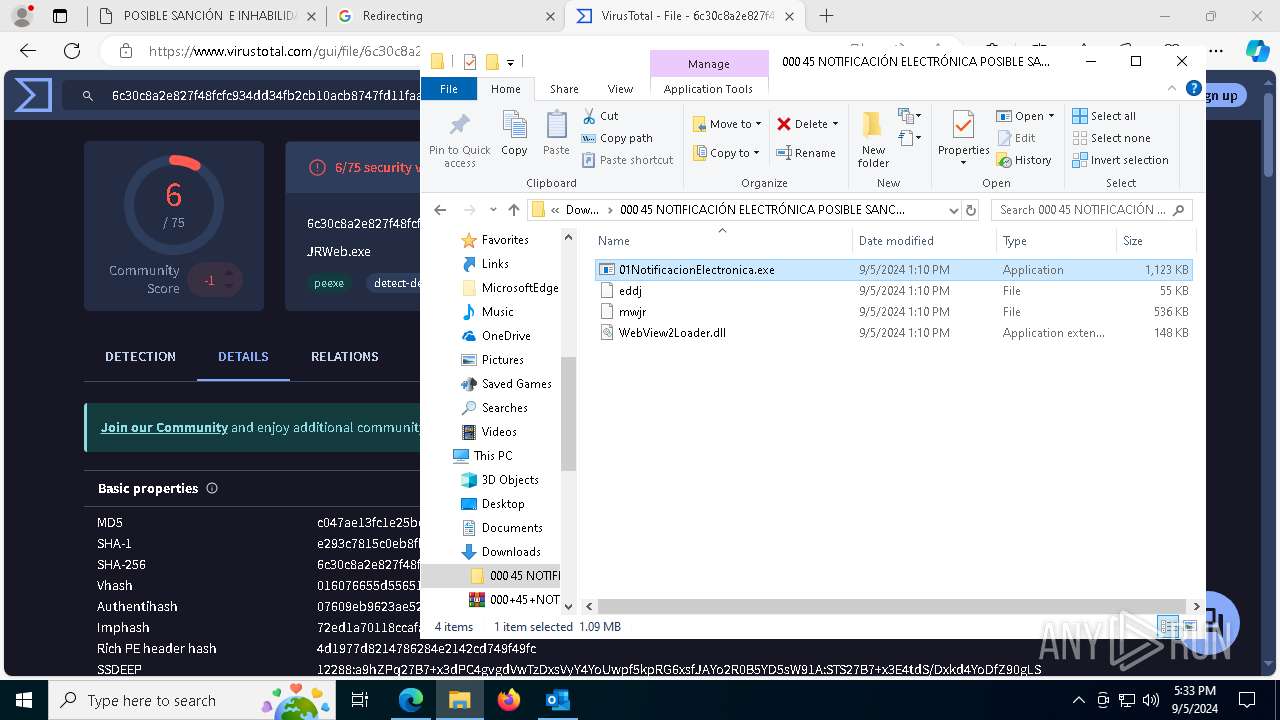Open Properties in the ribbon

(963, 139)
